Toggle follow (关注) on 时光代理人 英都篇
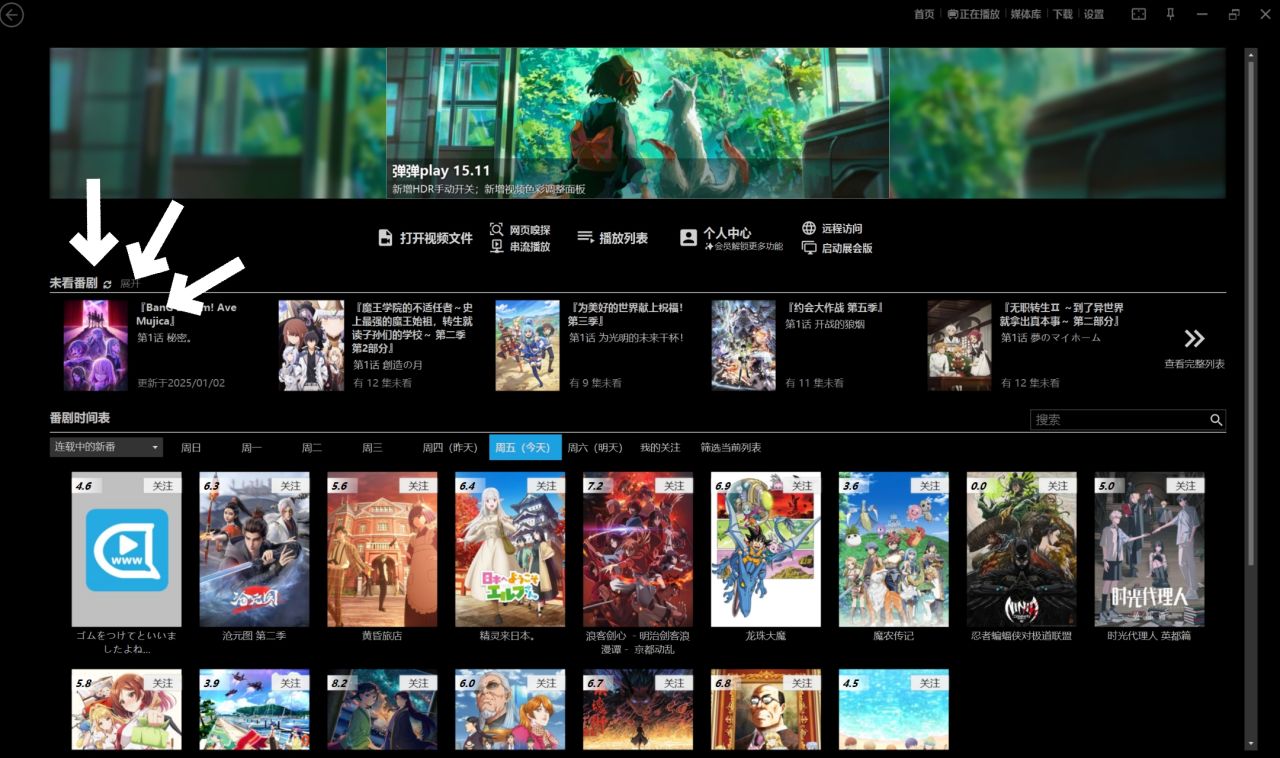 pyautogui.click(x=1186, y=486)
